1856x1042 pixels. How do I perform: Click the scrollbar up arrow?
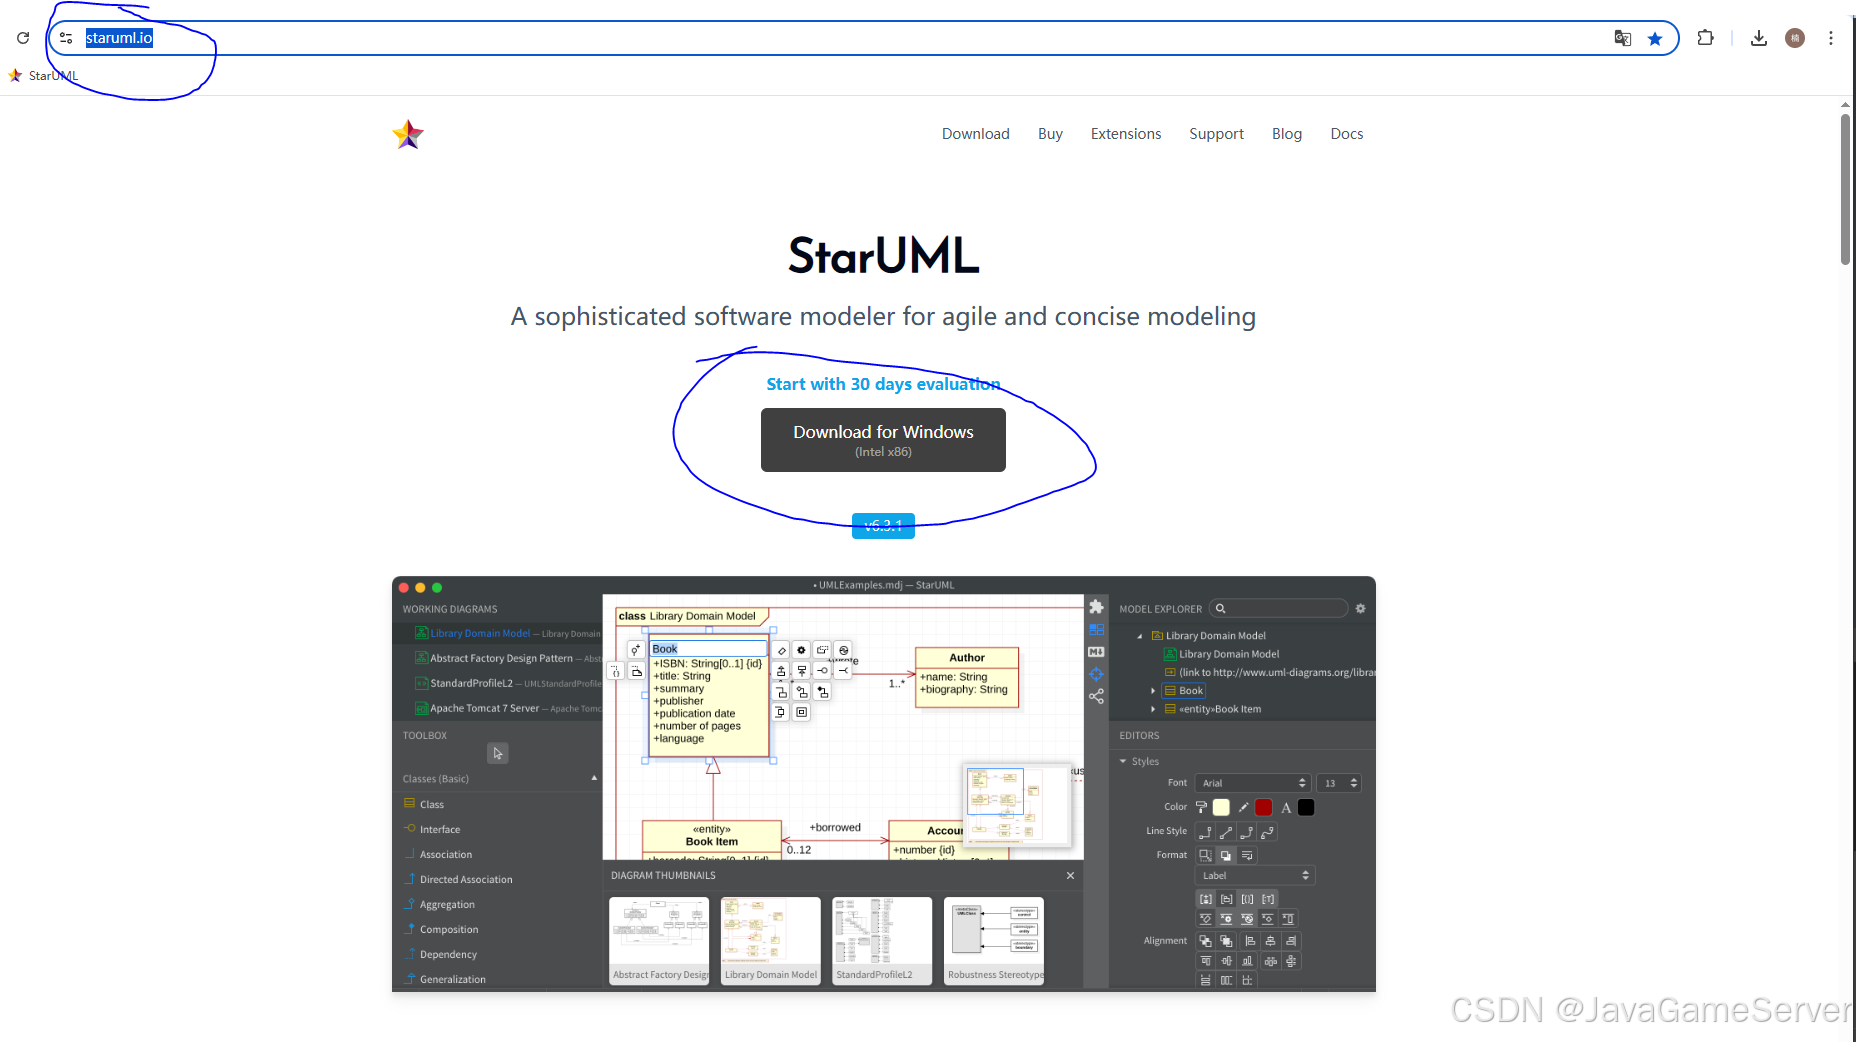[1845, 104]
